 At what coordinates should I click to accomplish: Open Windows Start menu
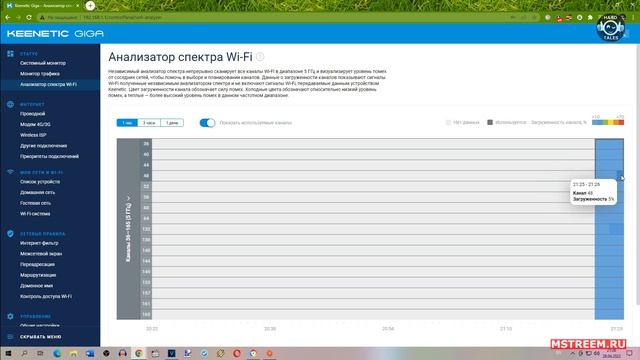[x=8, y=353]
